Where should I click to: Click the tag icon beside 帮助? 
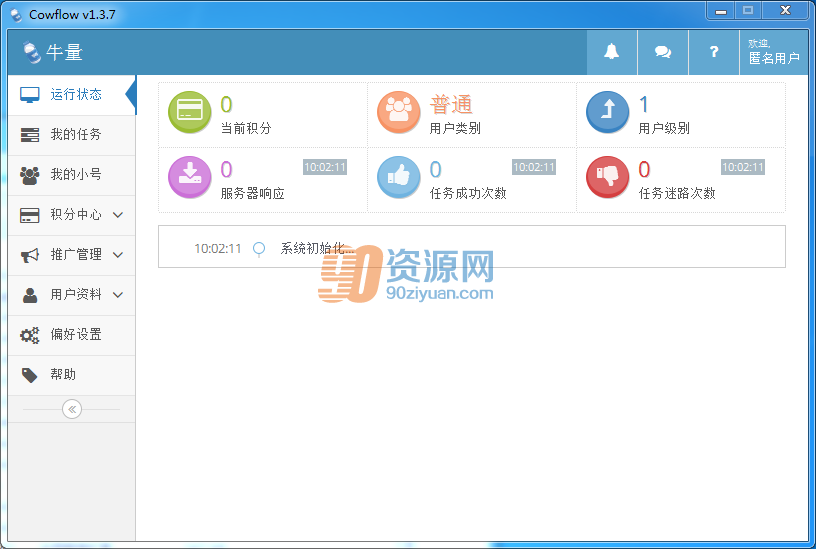pyautogui.click(x=30, y=375)
